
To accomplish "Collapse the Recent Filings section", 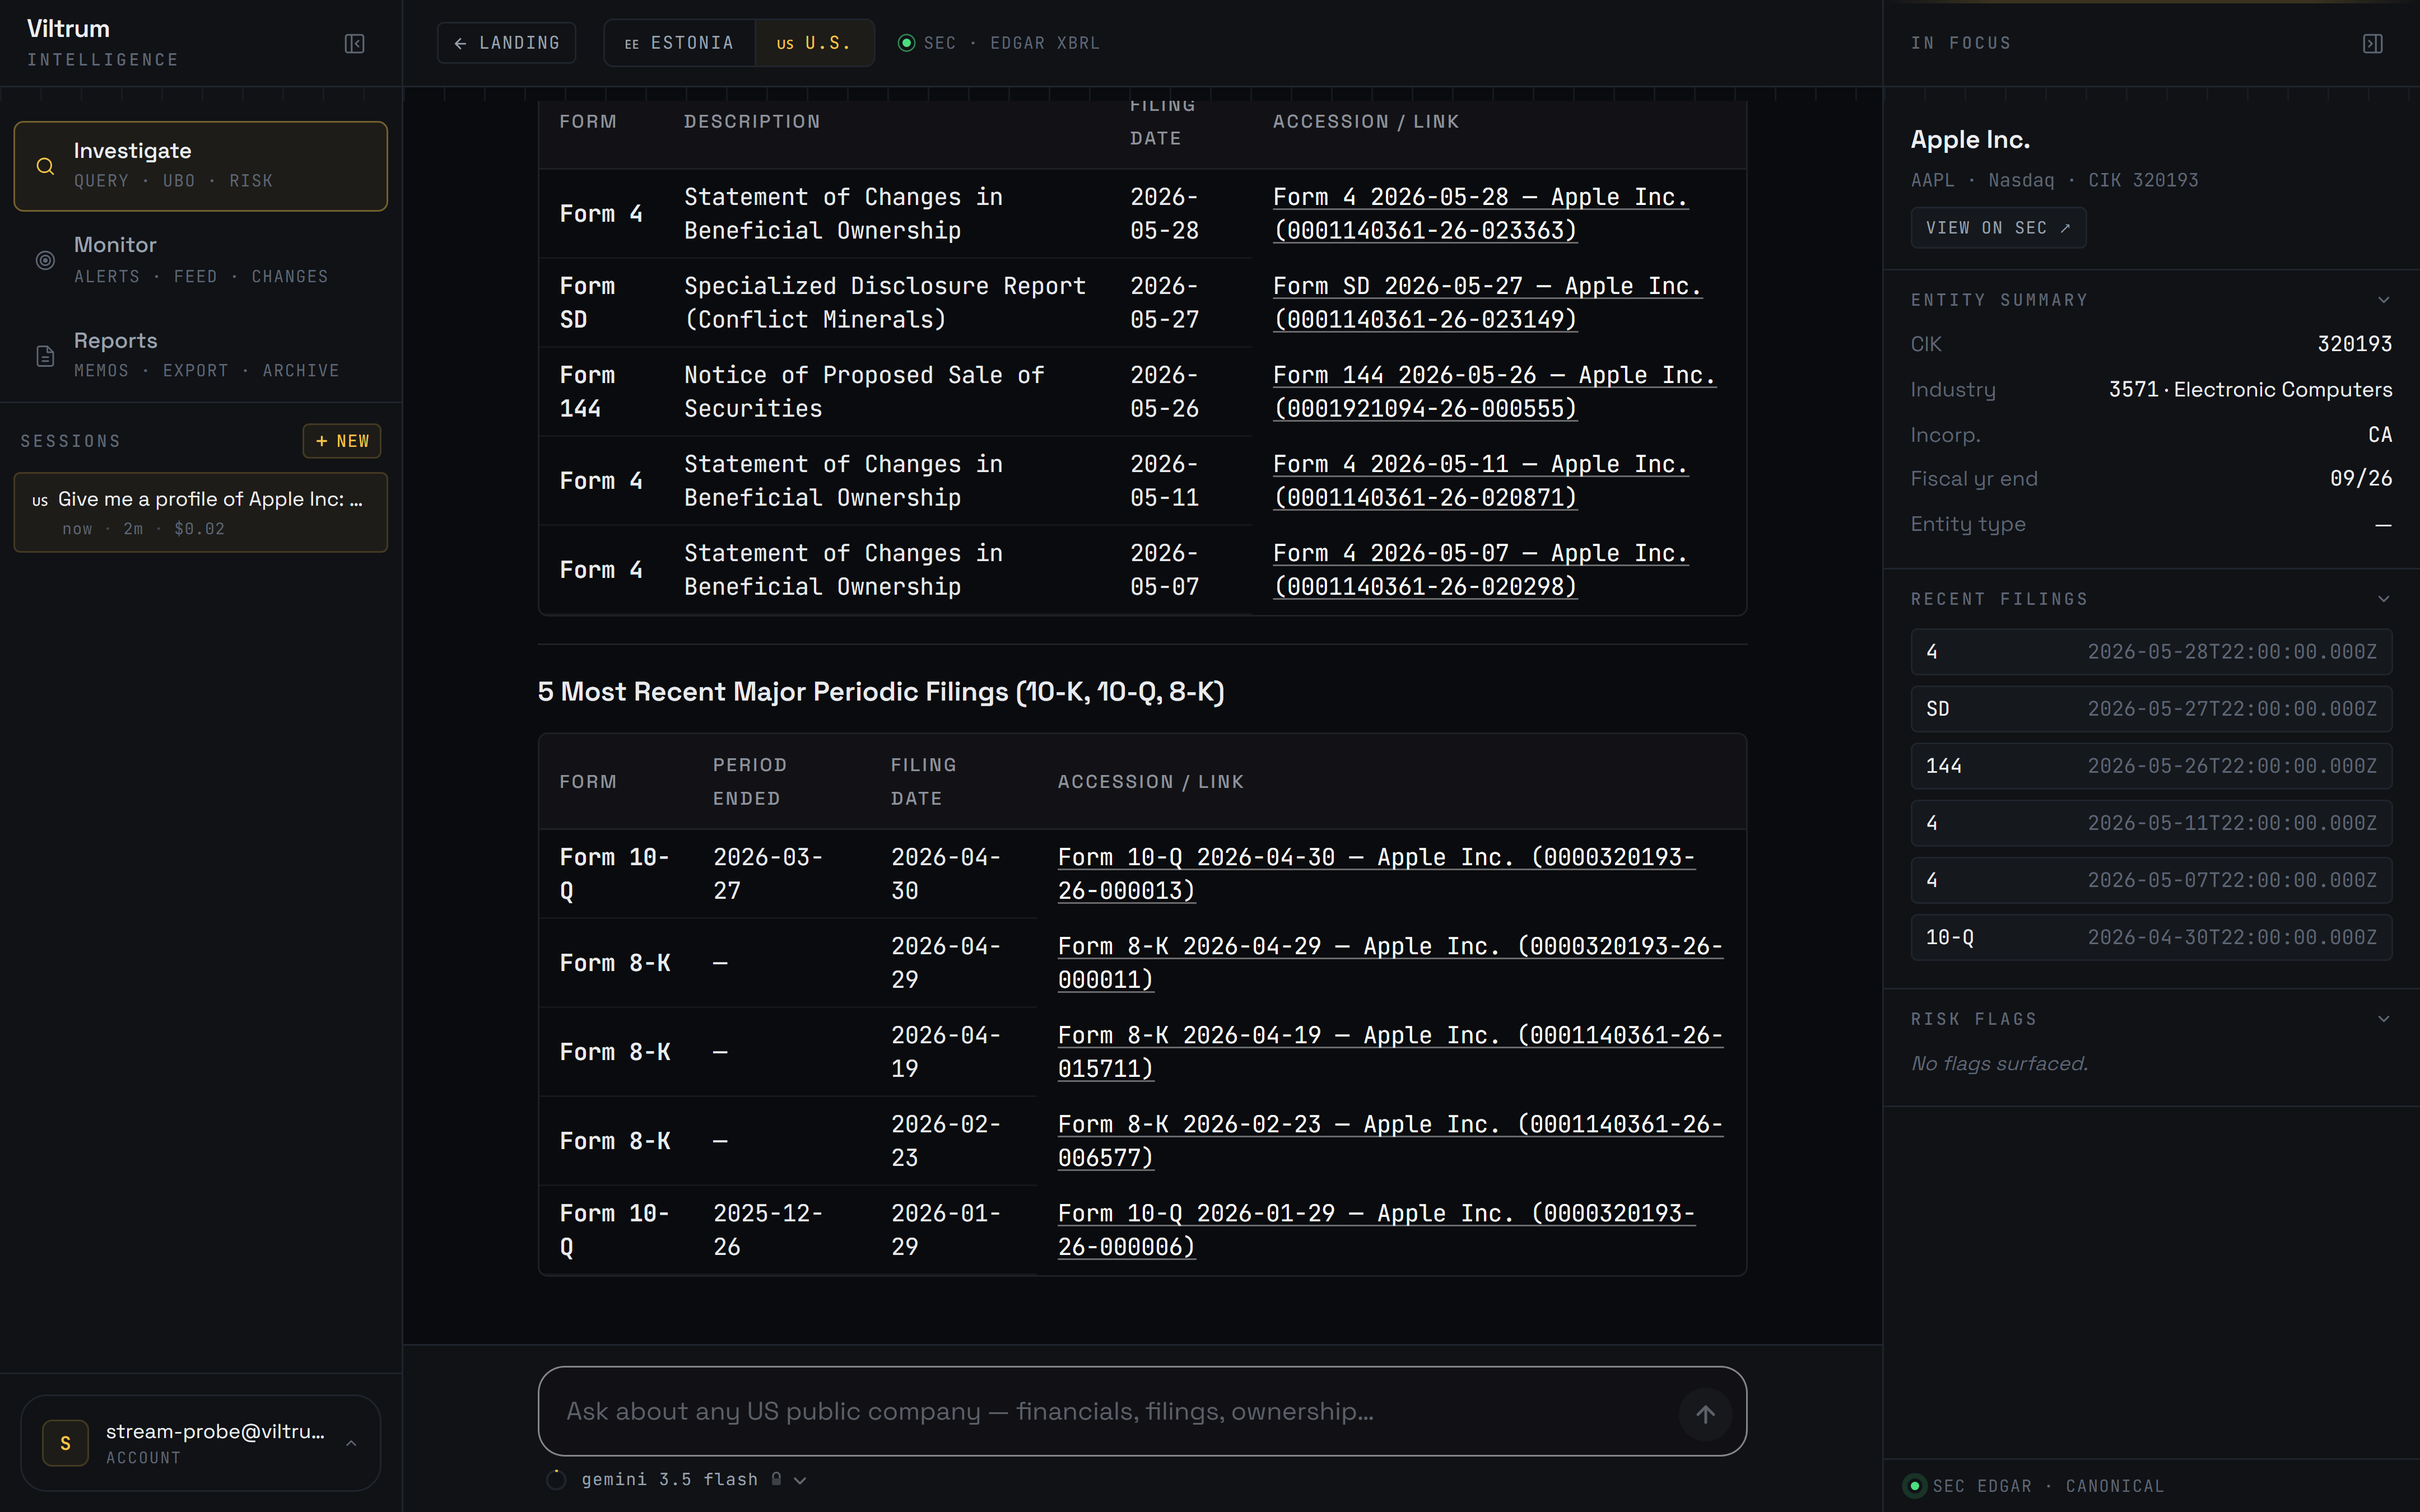I will (2383, 599).
